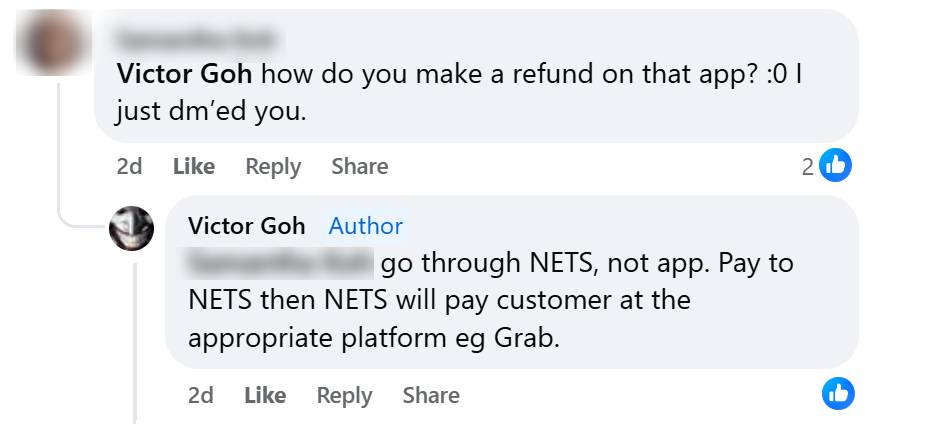Share Victor Goh's NETS reply
This screenshot has height=424, width=933.
click(431, 396)
